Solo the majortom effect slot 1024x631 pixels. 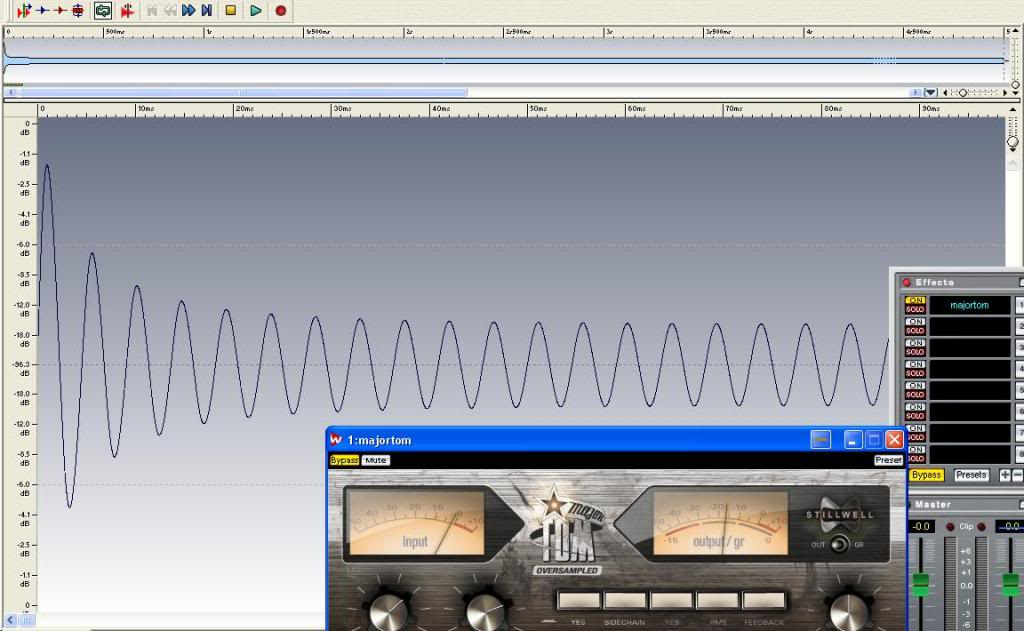click(x=915, y=310)
